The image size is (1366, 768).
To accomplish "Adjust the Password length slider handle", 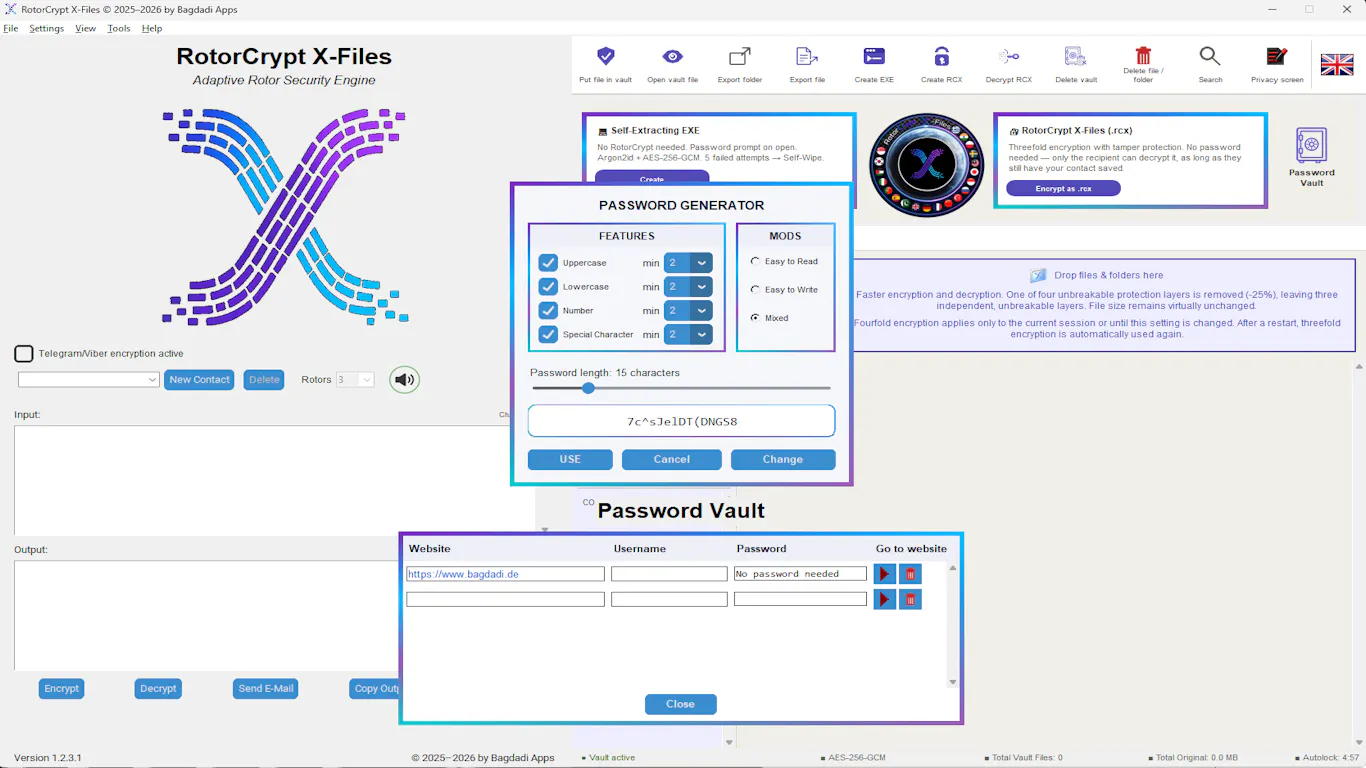I will point(588,388).
